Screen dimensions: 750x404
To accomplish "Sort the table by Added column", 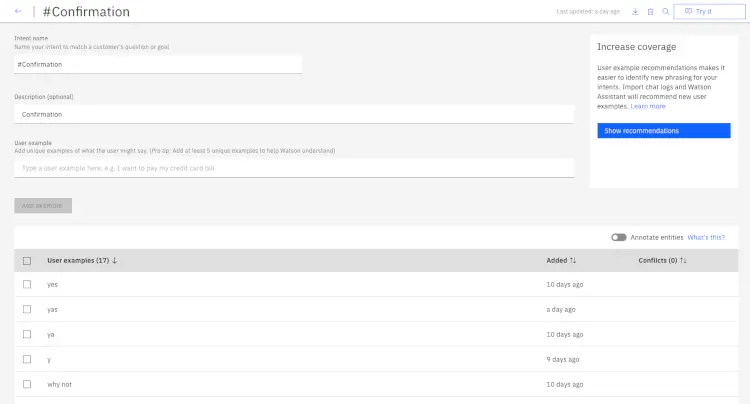I will (573, 261).
